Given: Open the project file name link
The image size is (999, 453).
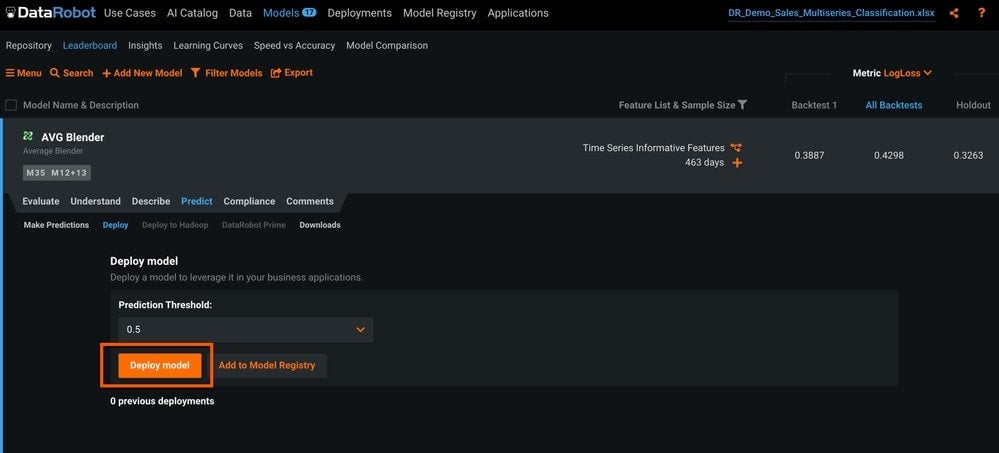Looking at the screenshot, I should tap(831, 13).
